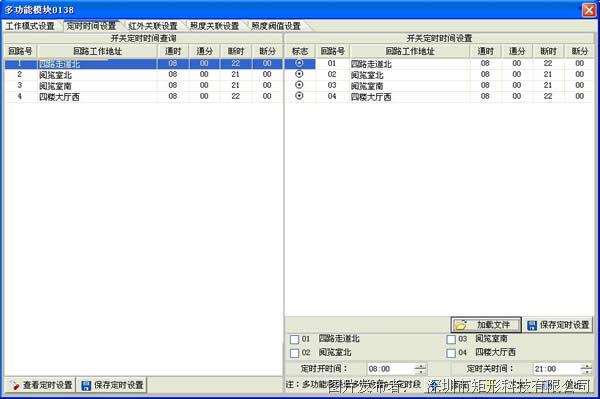Check the 02 阅览室北 checkbox

[x=294, y=353]
